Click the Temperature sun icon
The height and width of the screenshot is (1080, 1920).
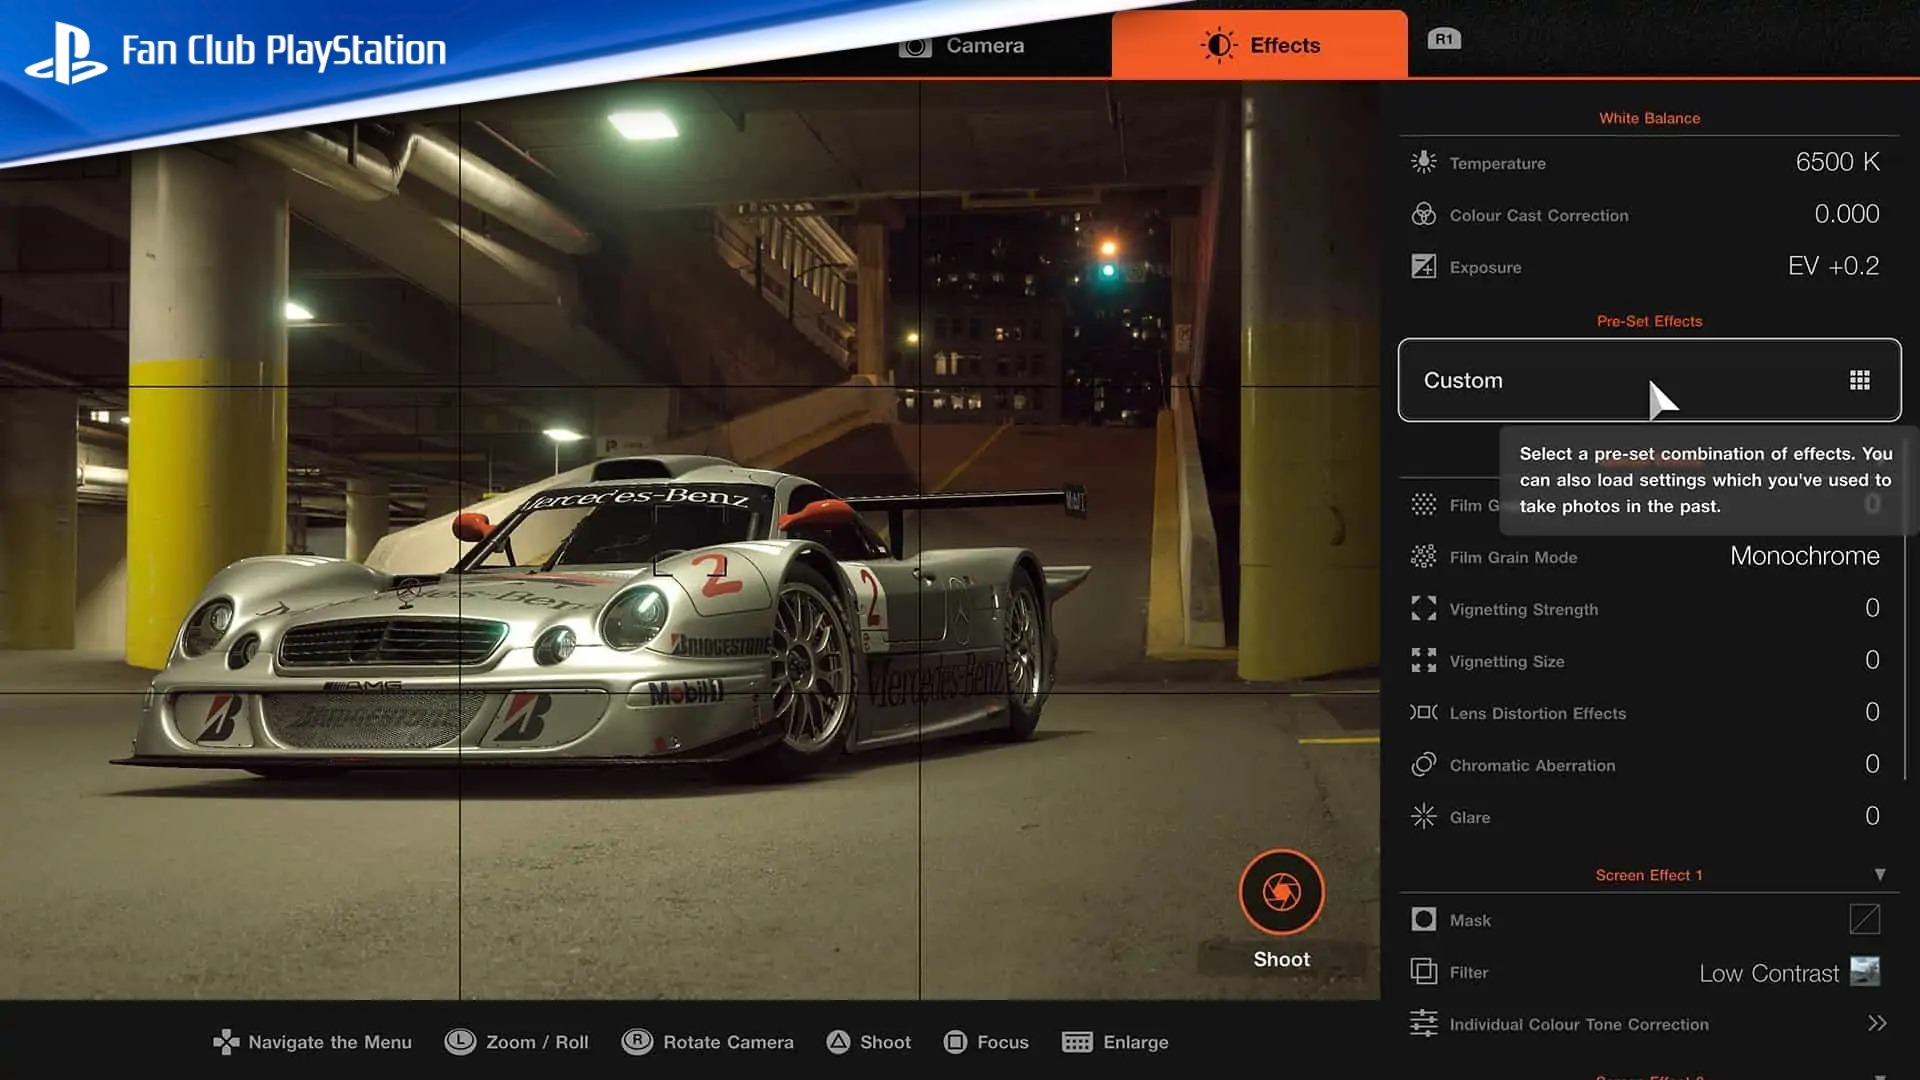(x=1424, y=162)
